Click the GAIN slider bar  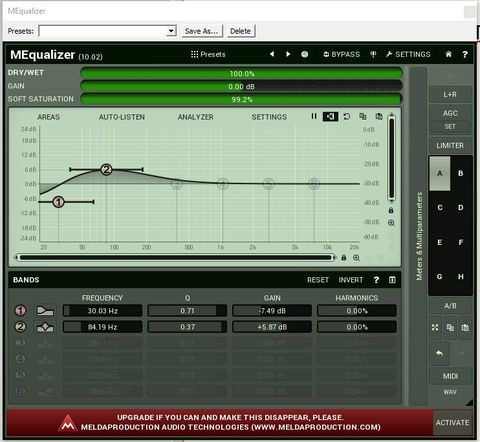(x=241, y=86)
